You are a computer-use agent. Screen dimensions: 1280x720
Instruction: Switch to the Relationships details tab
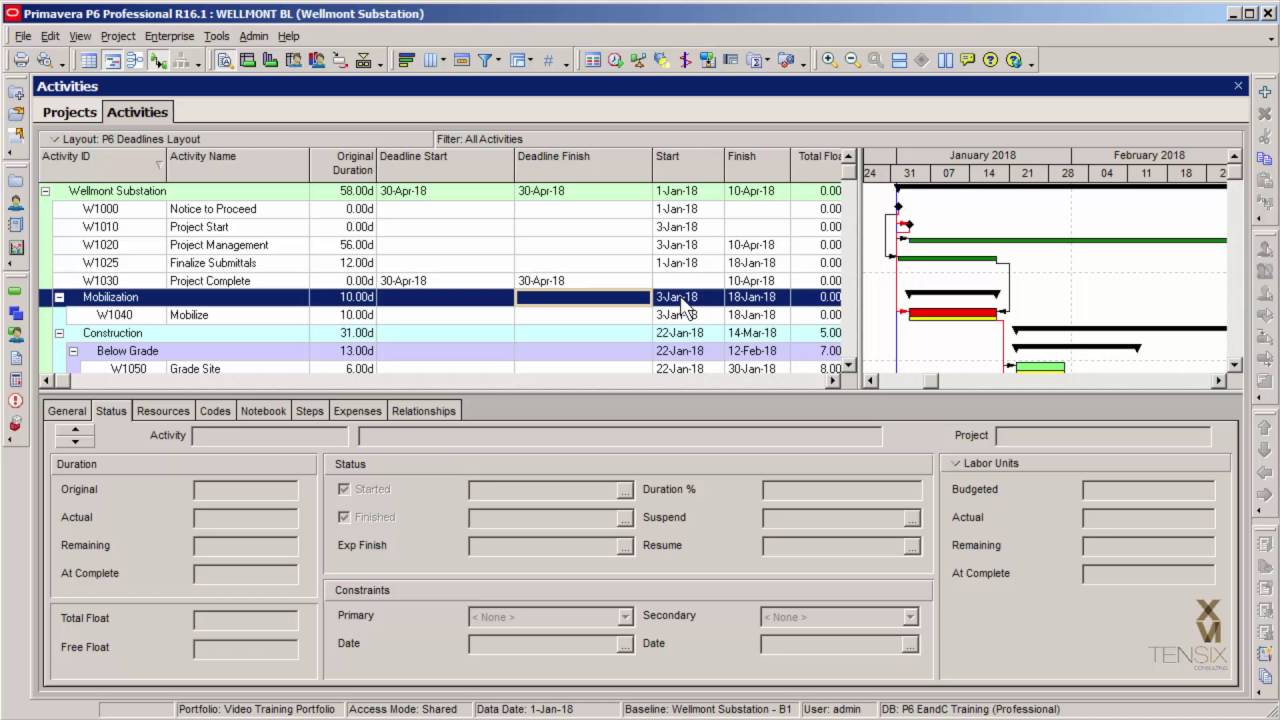pyautogui.click(x=424, y=411)
